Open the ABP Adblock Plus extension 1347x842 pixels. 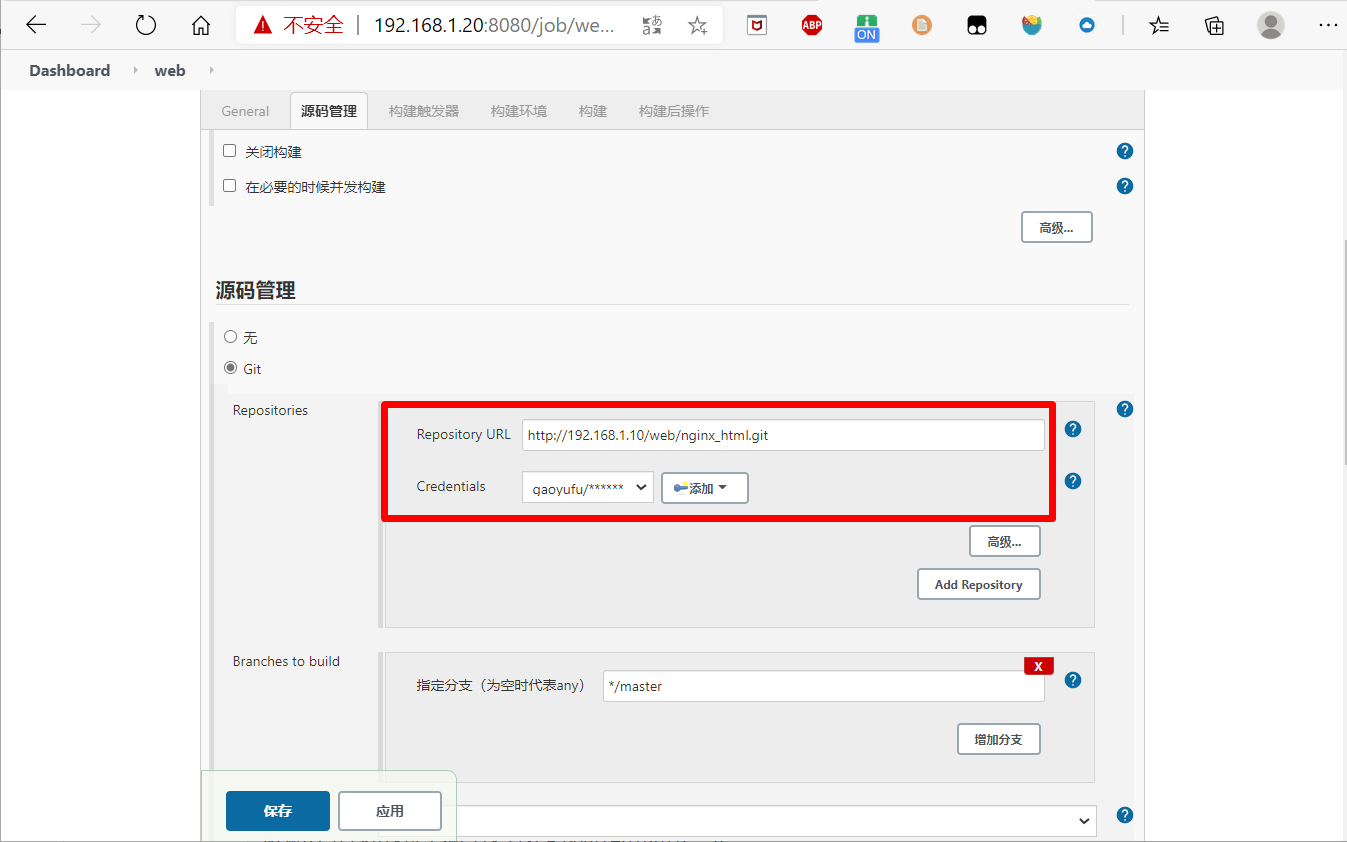812,25
